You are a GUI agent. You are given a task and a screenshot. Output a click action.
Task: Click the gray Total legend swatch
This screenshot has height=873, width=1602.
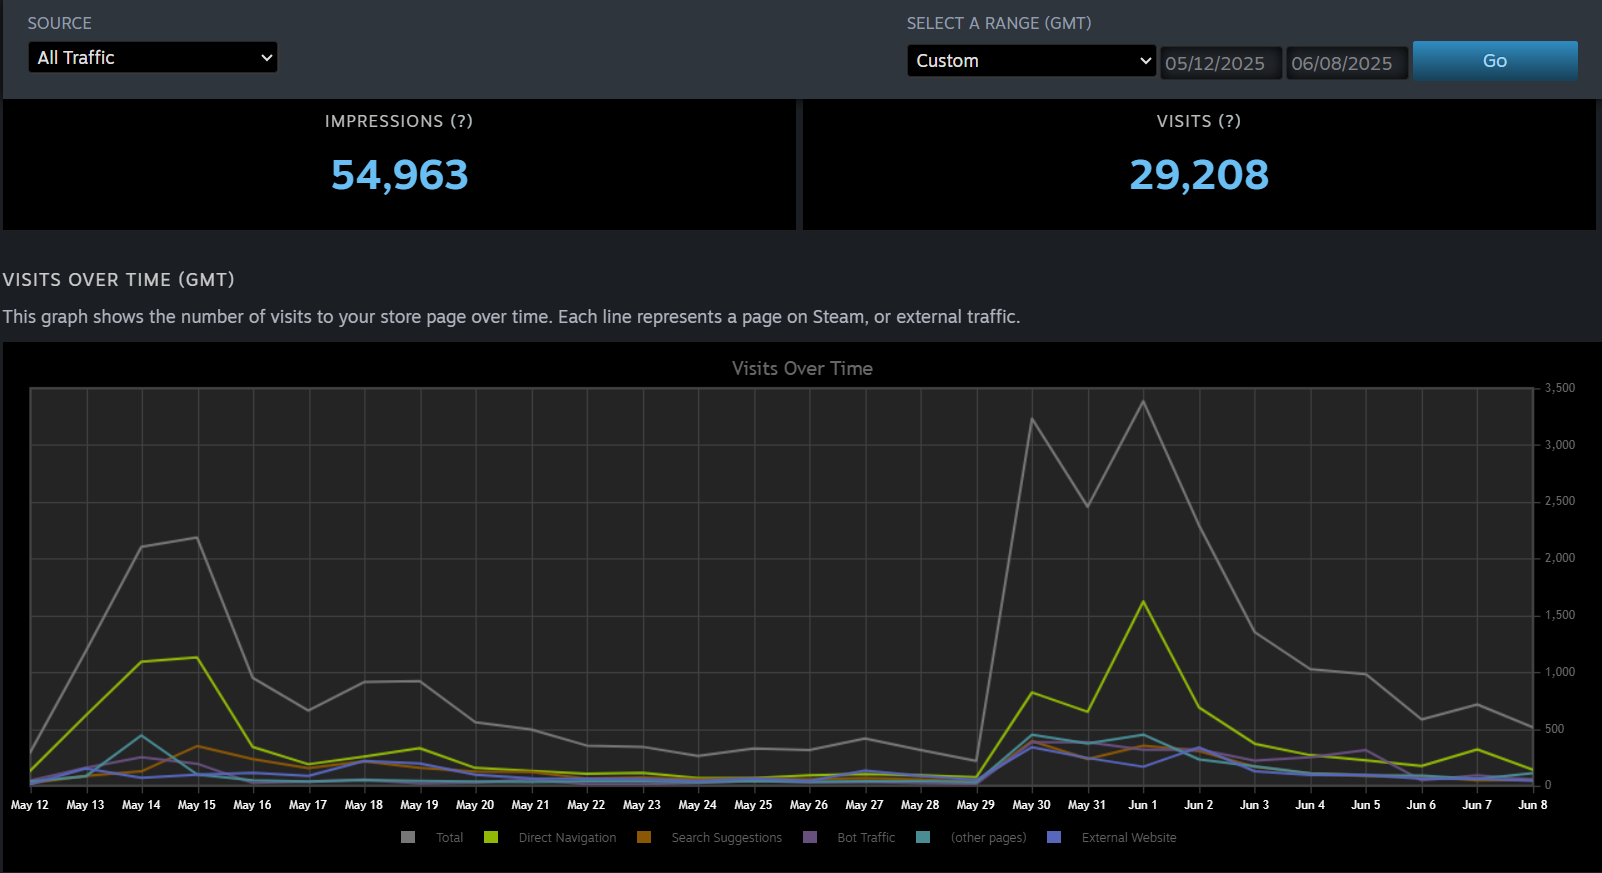[408, 837]
